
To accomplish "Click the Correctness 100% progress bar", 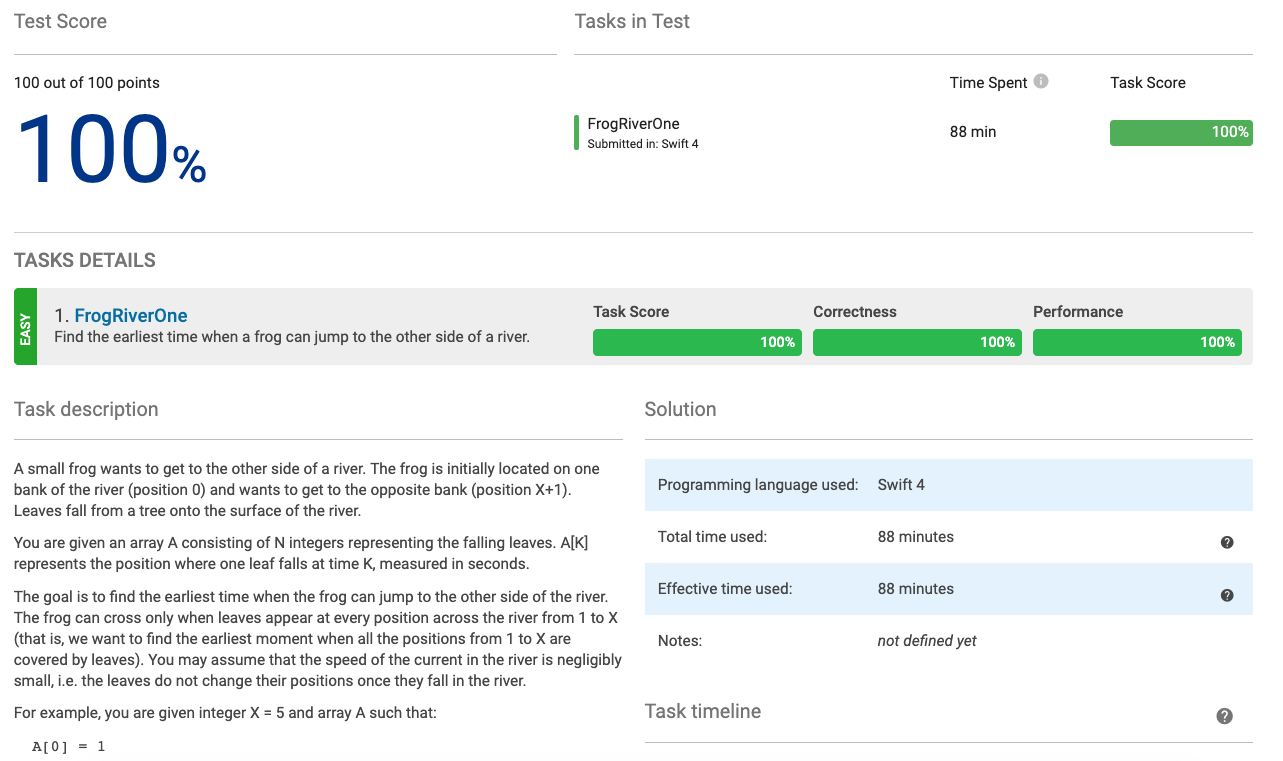I will click(917, 342).
